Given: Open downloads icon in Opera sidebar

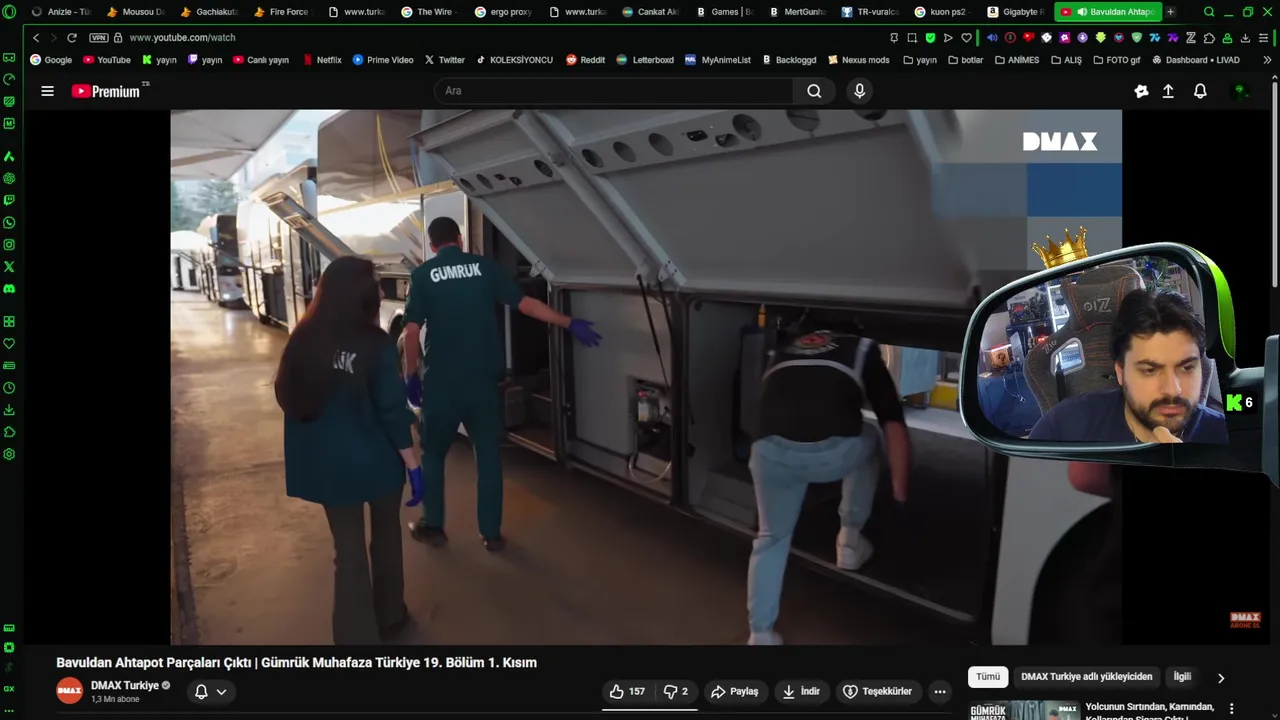Looking at the screenshot, I should point(9,410).
